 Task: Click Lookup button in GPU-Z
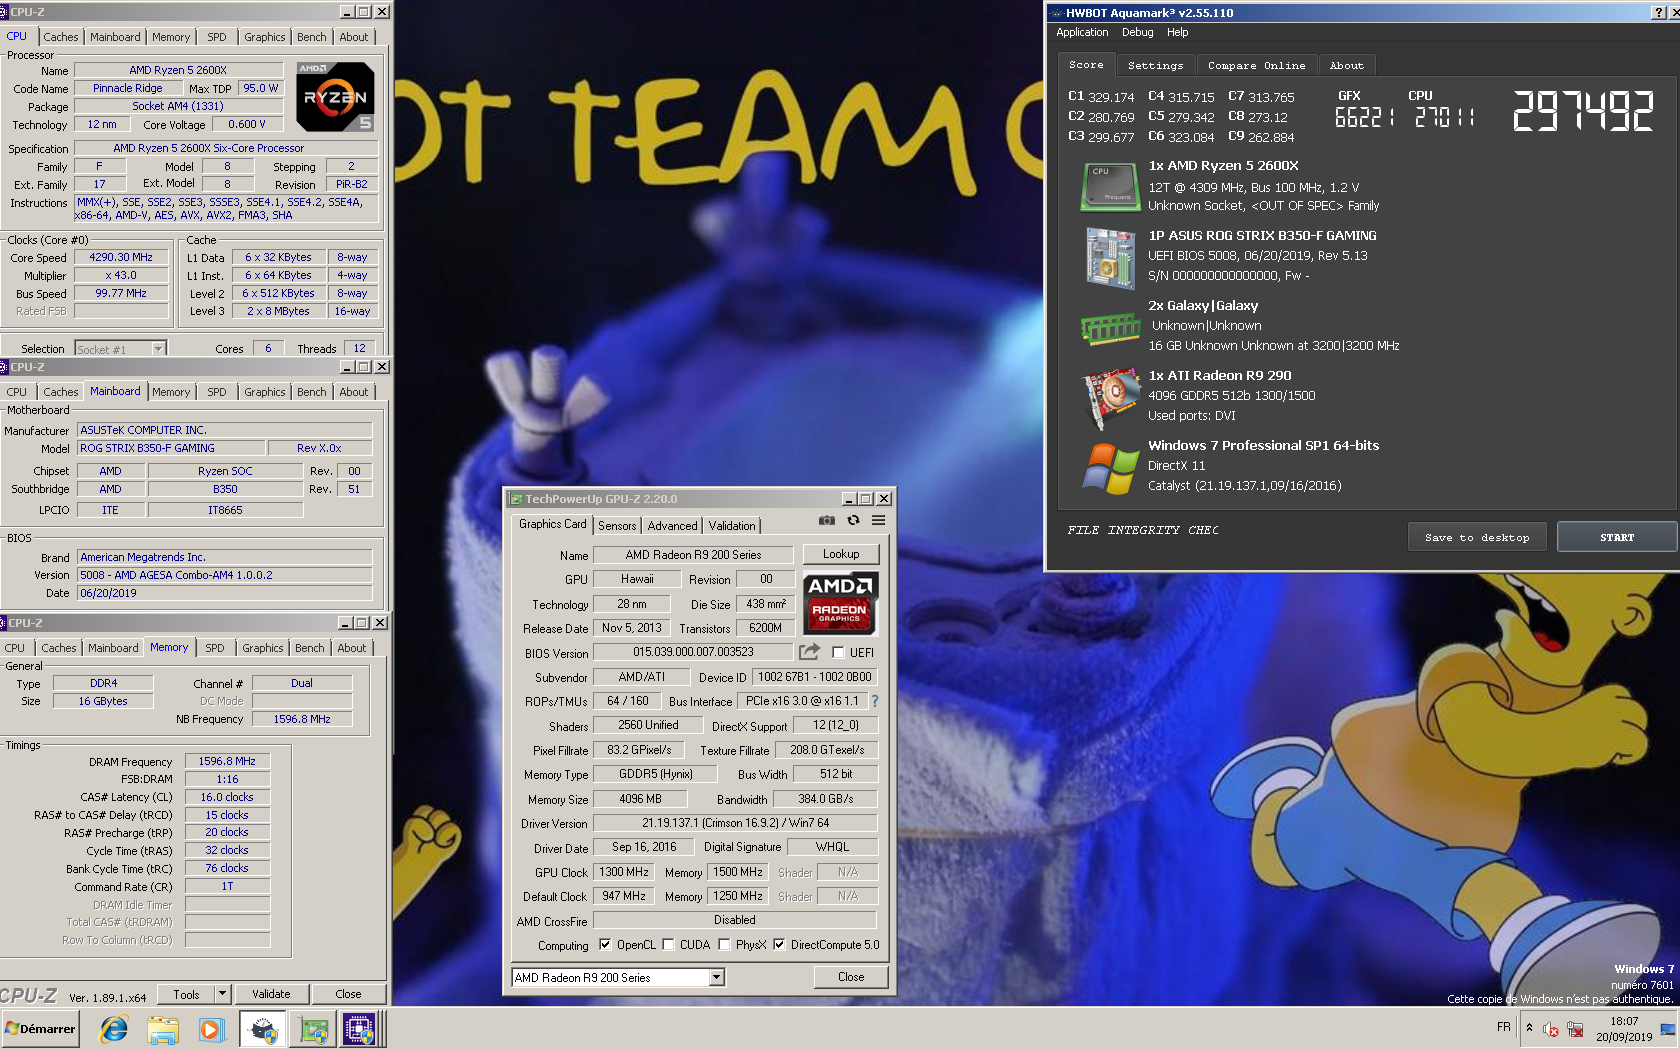[x=840, y=554]
